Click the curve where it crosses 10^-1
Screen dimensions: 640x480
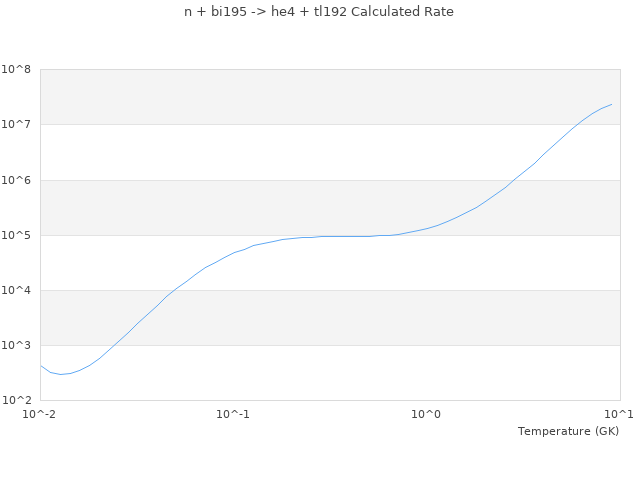click(x=233, y=253)
